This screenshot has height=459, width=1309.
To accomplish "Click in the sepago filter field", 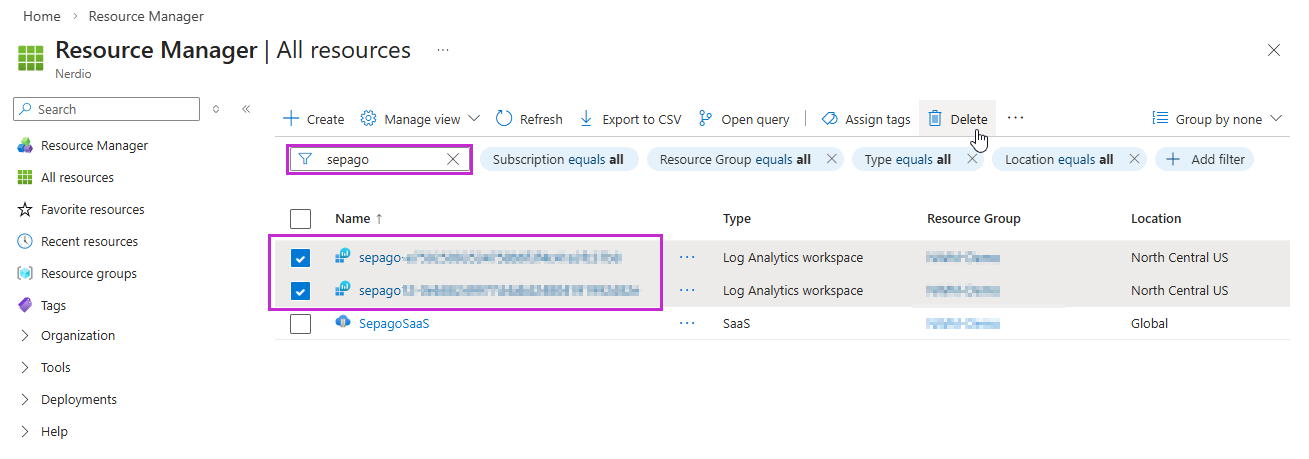I will click(x=380, y=159).
